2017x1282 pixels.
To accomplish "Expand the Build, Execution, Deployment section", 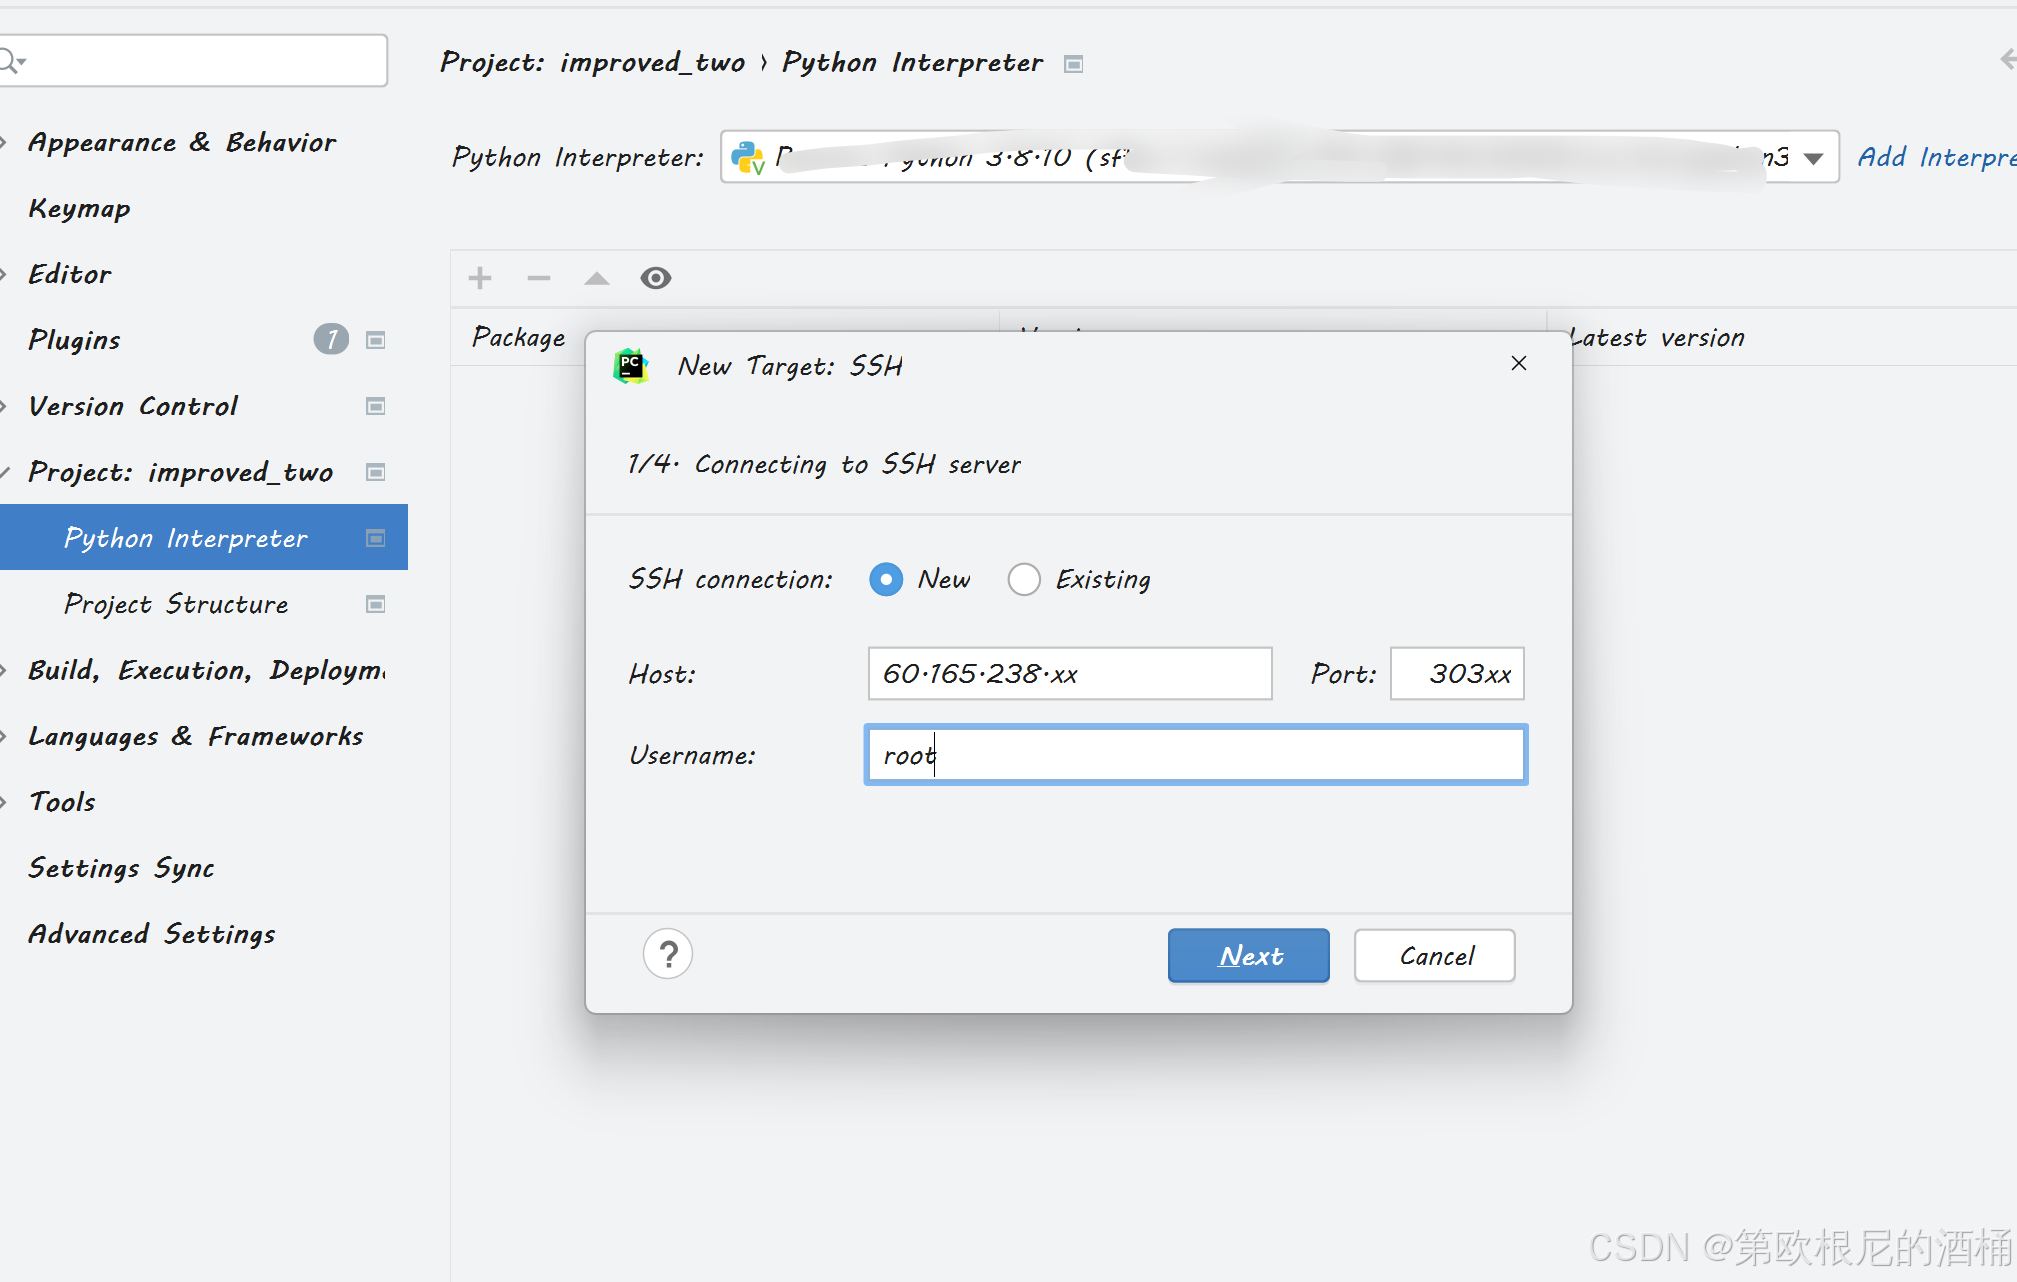I will (4, 670).
